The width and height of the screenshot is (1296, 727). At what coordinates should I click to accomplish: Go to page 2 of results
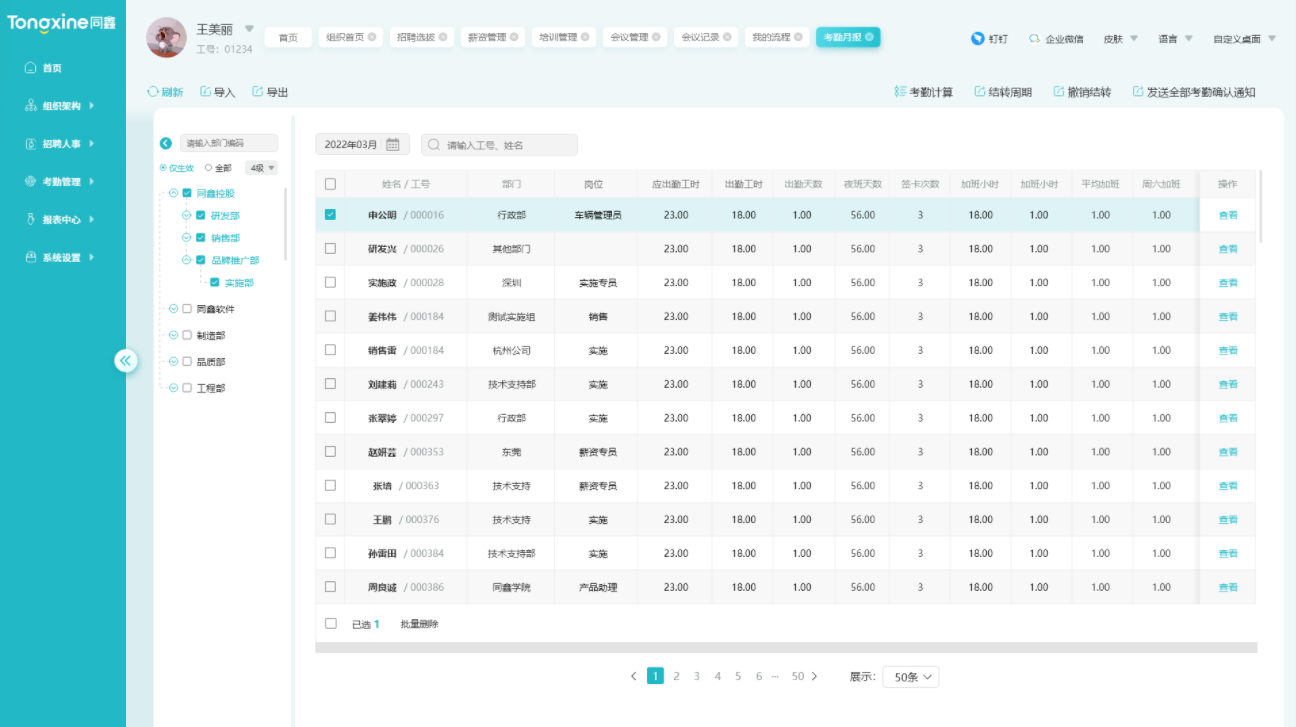(676, 676)
